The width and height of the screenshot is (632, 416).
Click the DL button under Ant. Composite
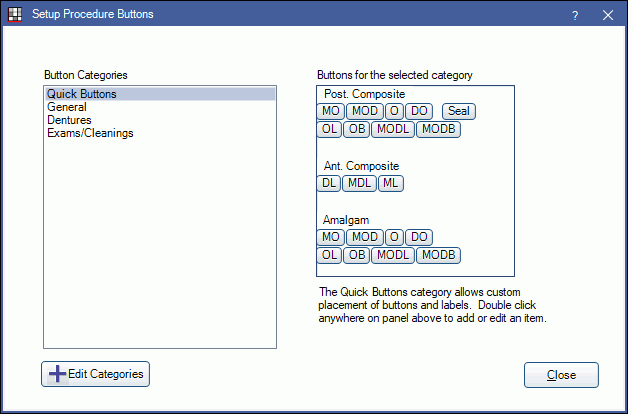(x=329, y=183)
